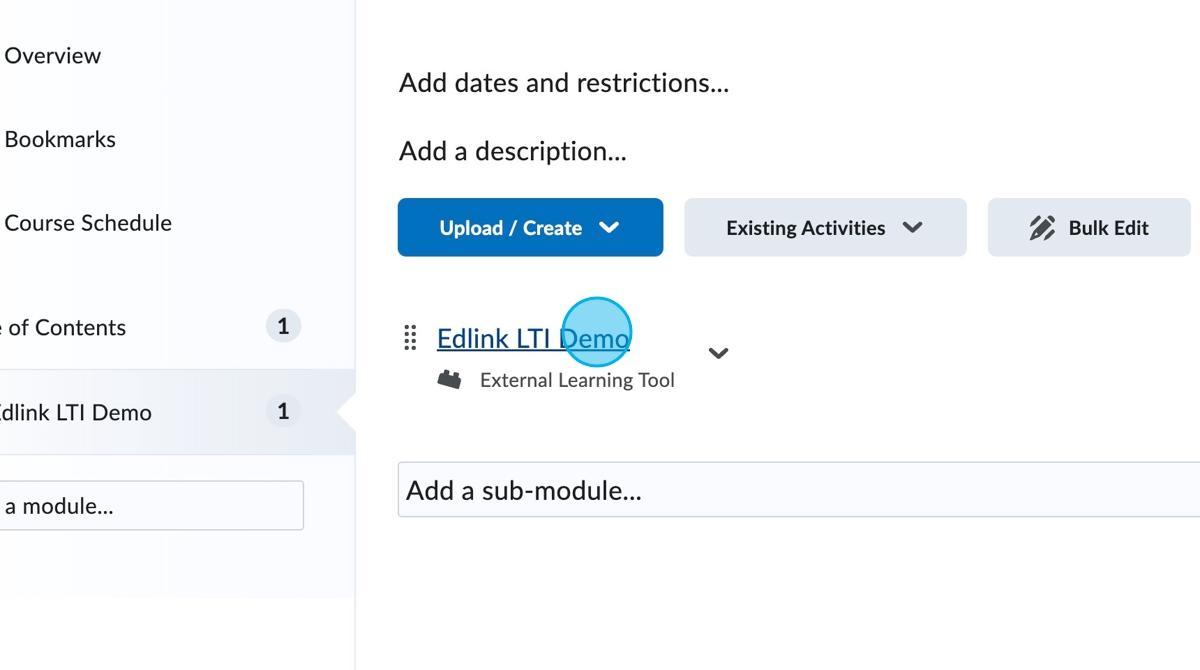Open the chevron menu next to Edlink LTI Demo
This screenshot has width=1200, height=670.
(718, 352)
